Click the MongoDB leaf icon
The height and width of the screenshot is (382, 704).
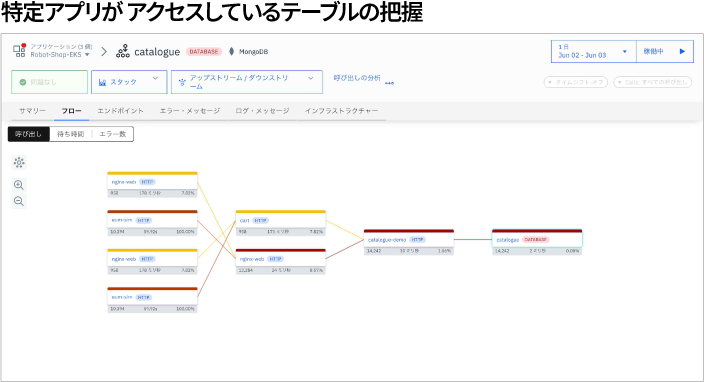coord(231,52)
